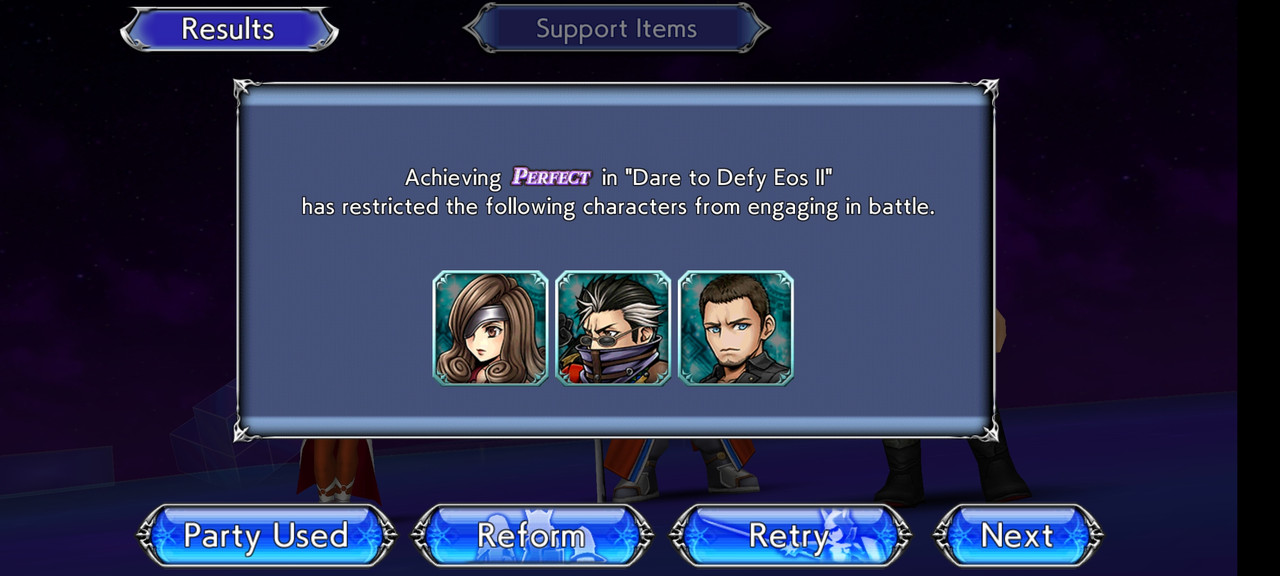Click the Reform button
Viewport: 1280px width, 576px height.
pos(532,536)
